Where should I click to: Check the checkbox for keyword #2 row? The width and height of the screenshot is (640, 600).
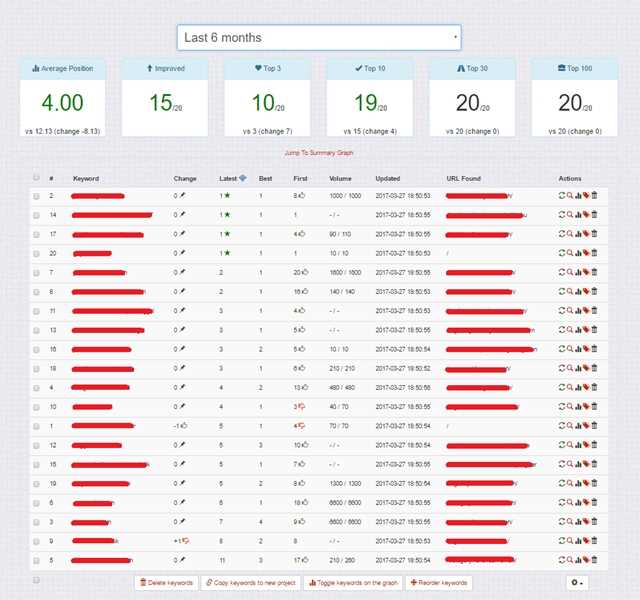pos(36,196)
